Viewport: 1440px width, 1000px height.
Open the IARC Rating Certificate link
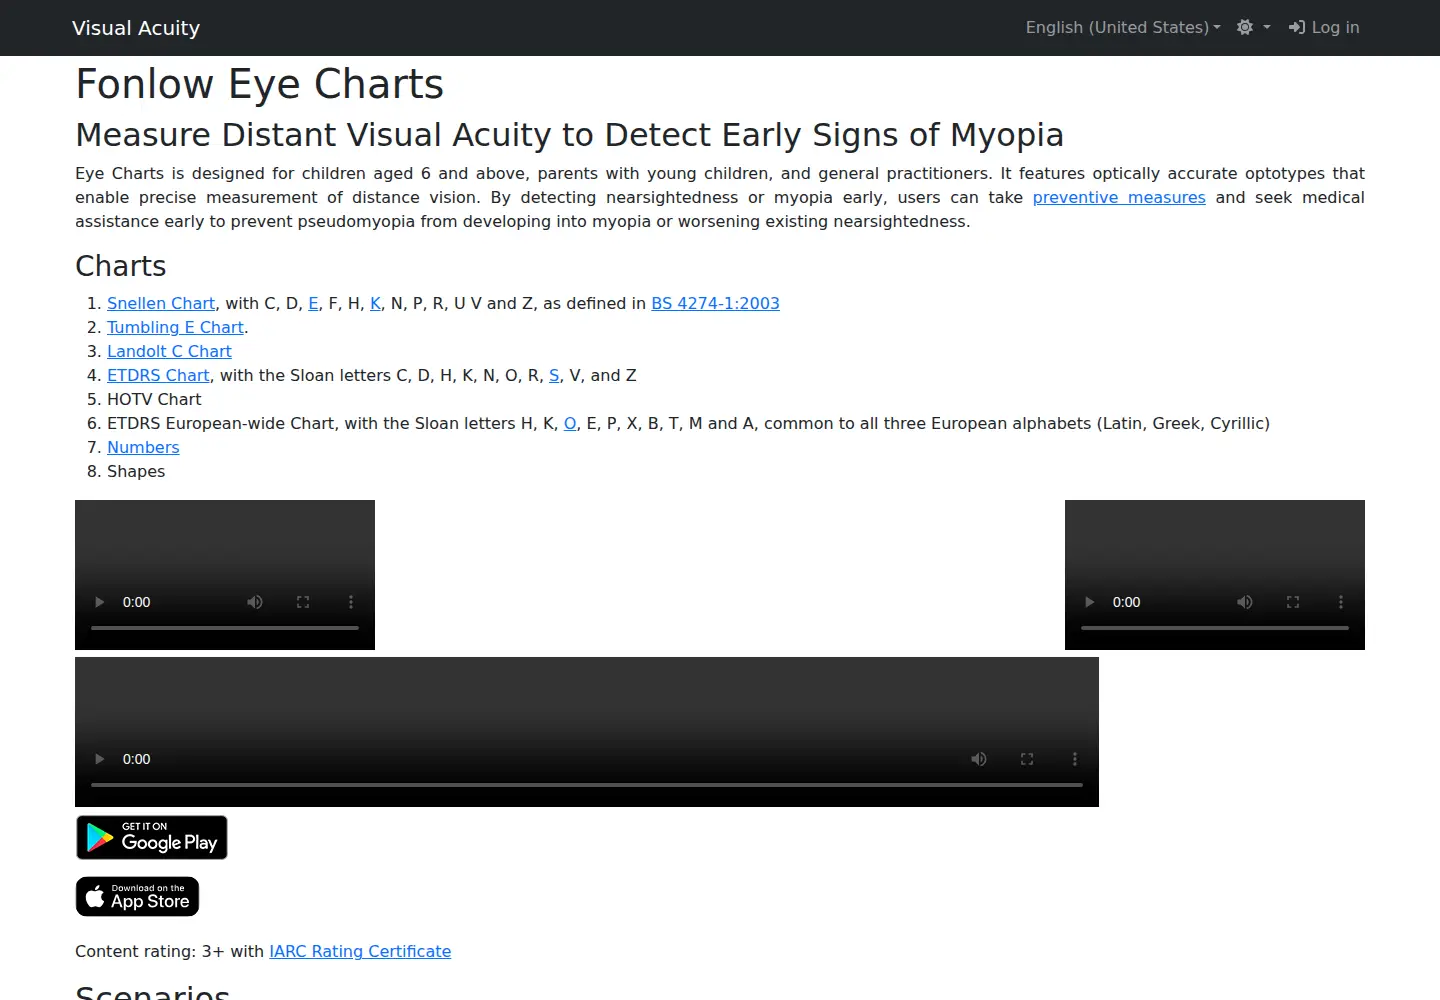click(x=360, y=951)
